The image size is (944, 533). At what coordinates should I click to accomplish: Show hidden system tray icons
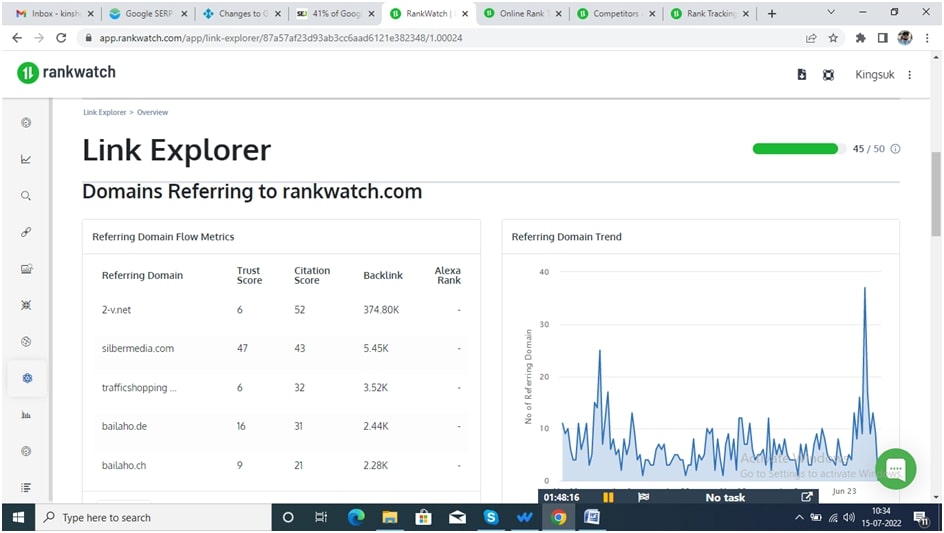799,517
